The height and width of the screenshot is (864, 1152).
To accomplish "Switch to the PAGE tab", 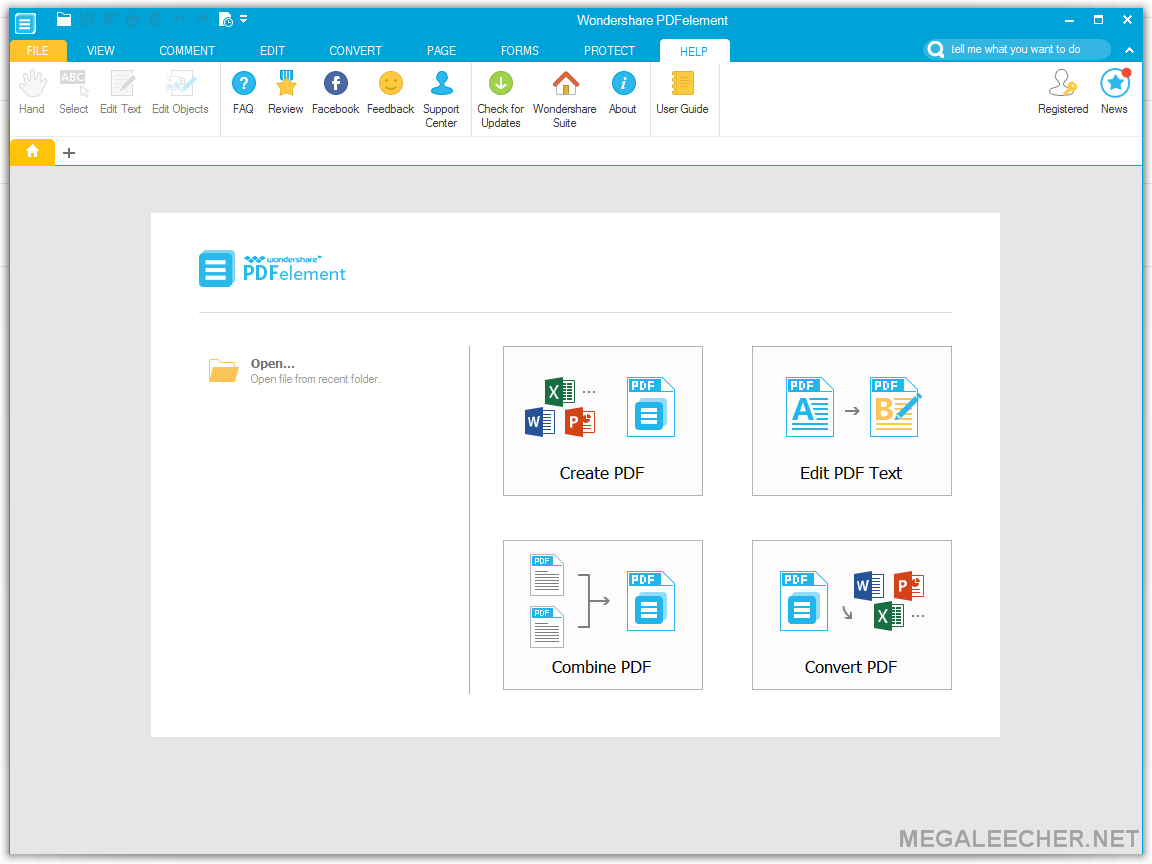I will 442,51.
